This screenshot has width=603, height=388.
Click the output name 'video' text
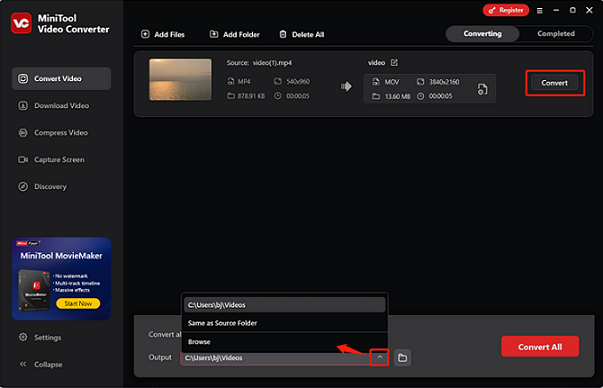pos(376,63)
